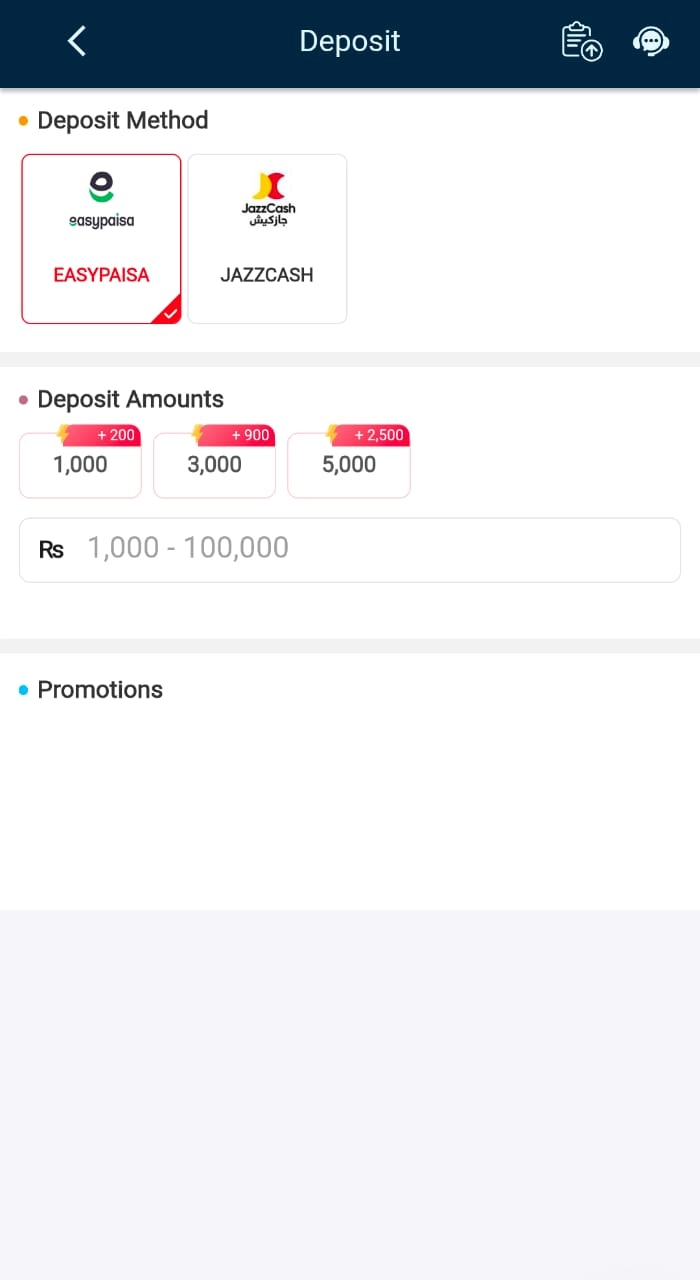Image resolution: width=700 pixels, height=1280 pixels.
Task: Click the +200 bonus badge
Action: pos(115,435)
